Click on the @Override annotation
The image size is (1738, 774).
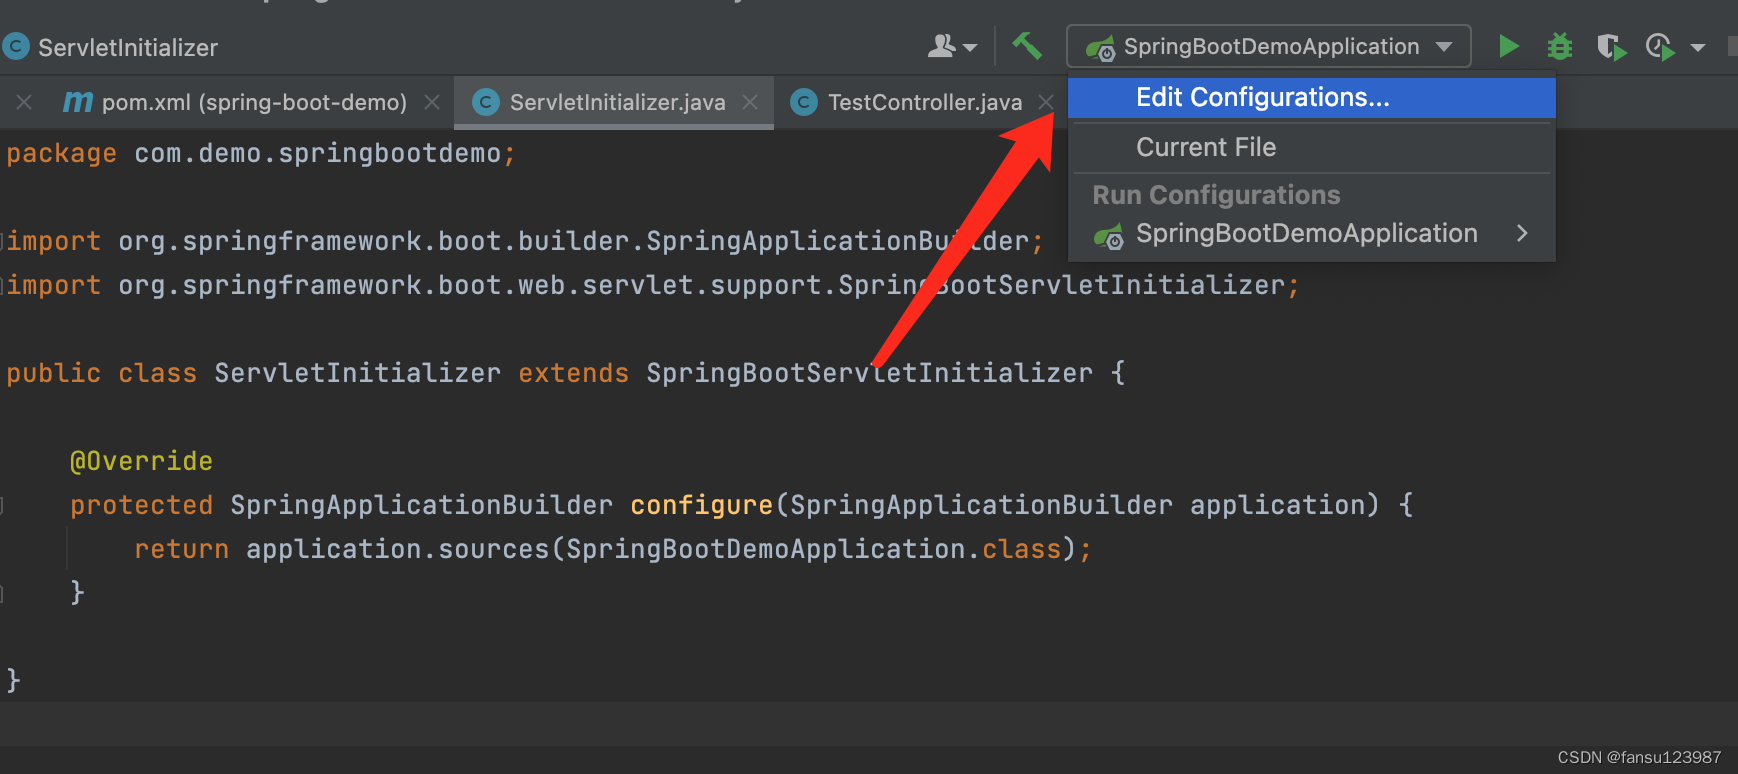[x=141, y=461]
